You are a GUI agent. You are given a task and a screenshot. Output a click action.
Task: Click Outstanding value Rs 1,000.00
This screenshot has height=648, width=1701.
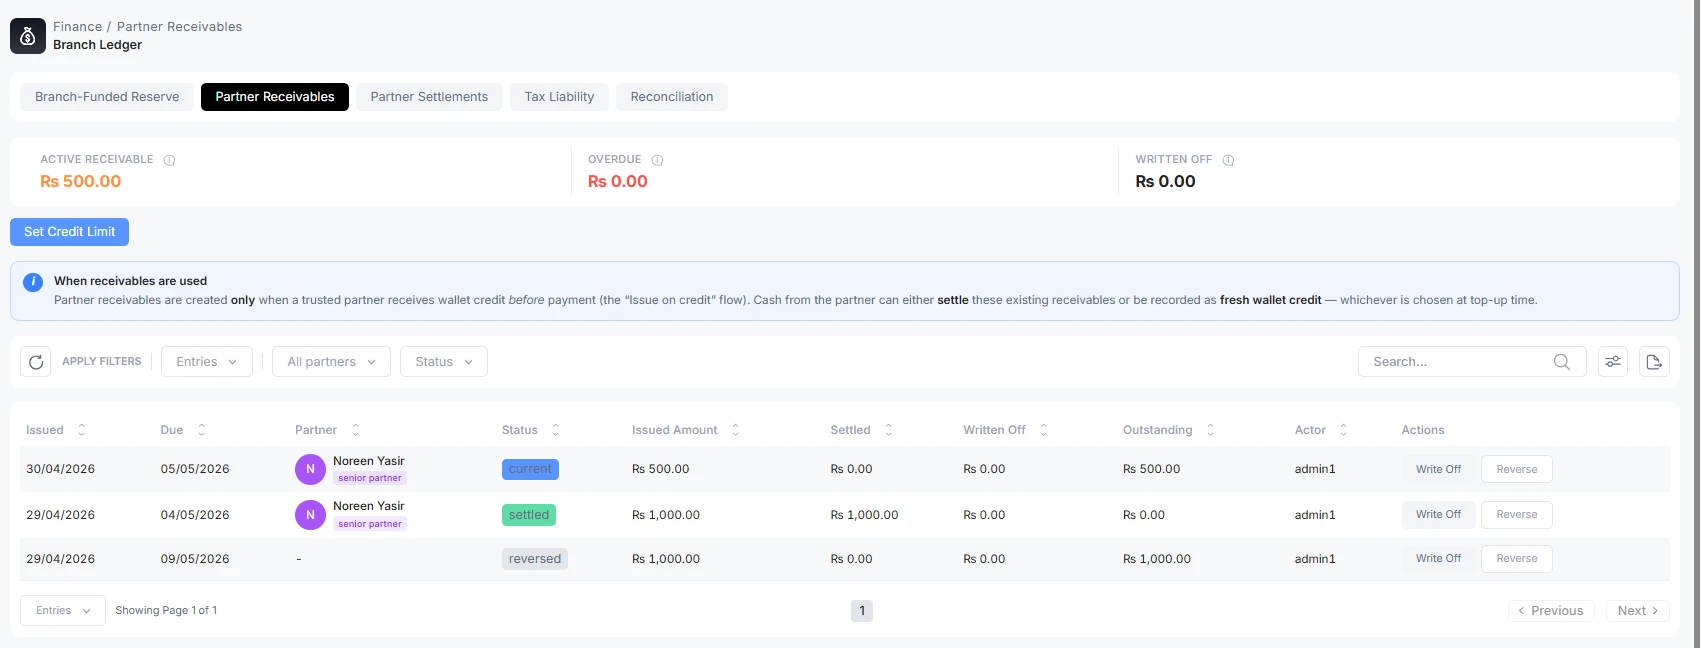tap(1157, 559)
